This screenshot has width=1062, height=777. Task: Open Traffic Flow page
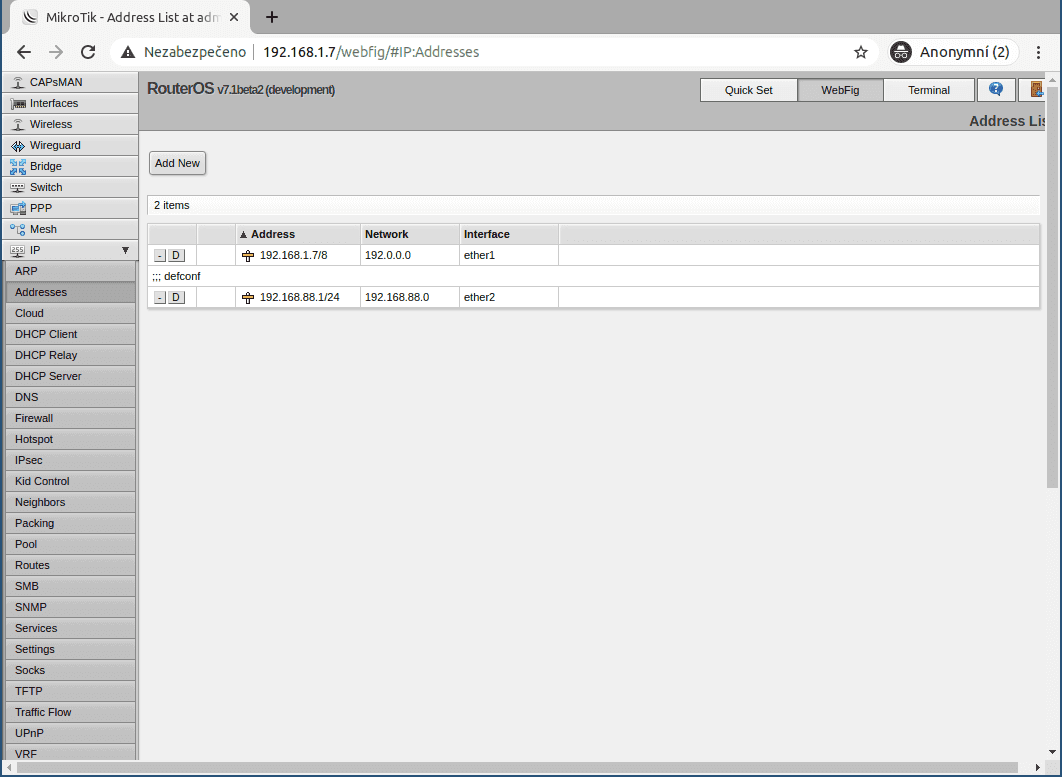coord(70,712)
